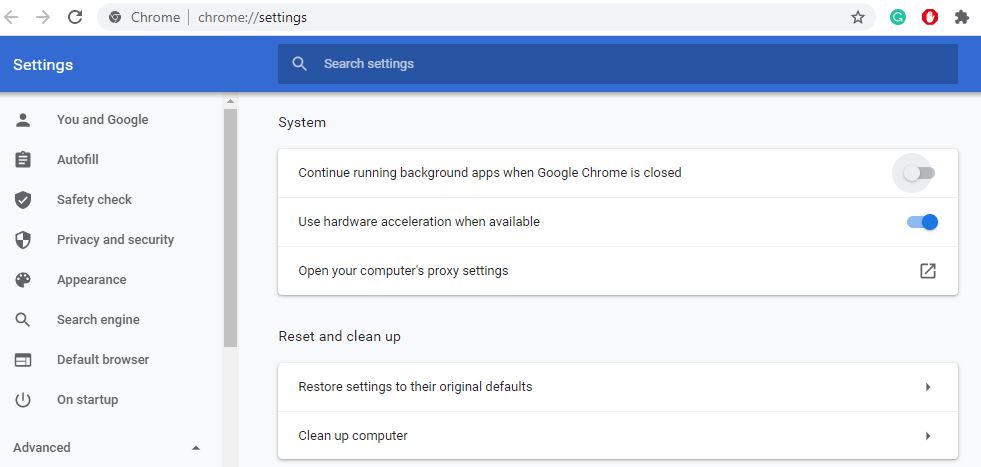Click the shield icon for Privacy and security
The height and width of the screenshot is (467, 981).
[x=23, y=240]
